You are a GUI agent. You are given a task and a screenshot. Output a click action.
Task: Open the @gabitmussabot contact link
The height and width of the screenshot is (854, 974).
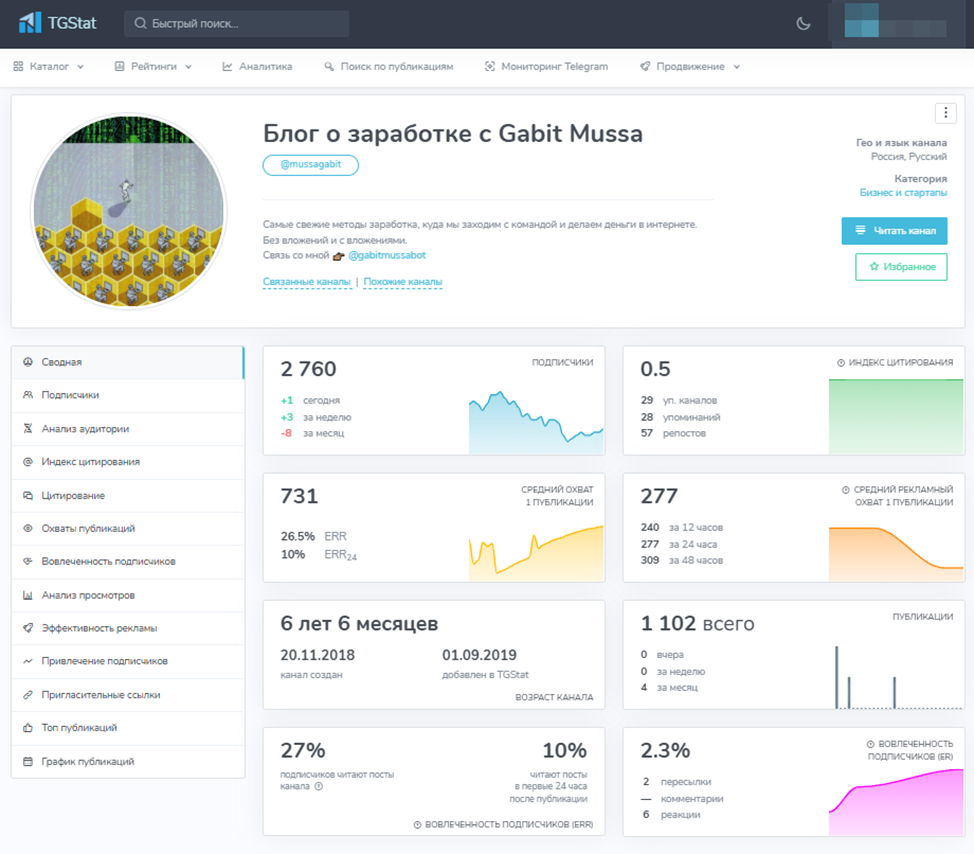(x=387, y=255)
